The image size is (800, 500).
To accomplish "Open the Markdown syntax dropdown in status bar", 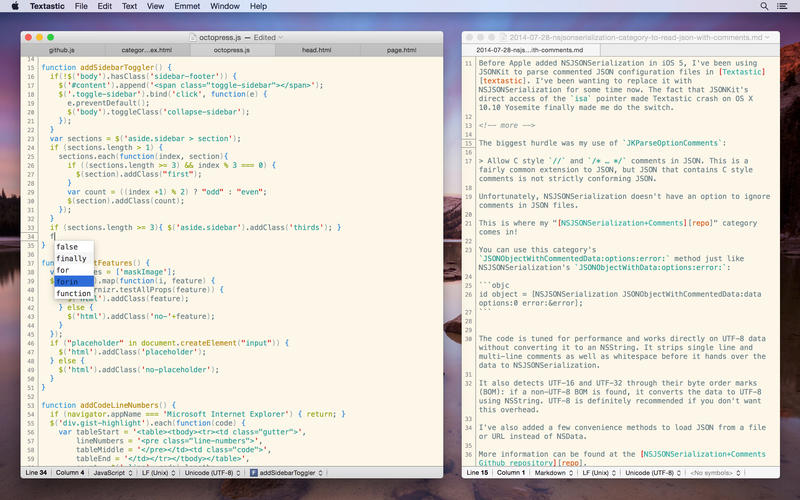I will [x=554, y=473].
